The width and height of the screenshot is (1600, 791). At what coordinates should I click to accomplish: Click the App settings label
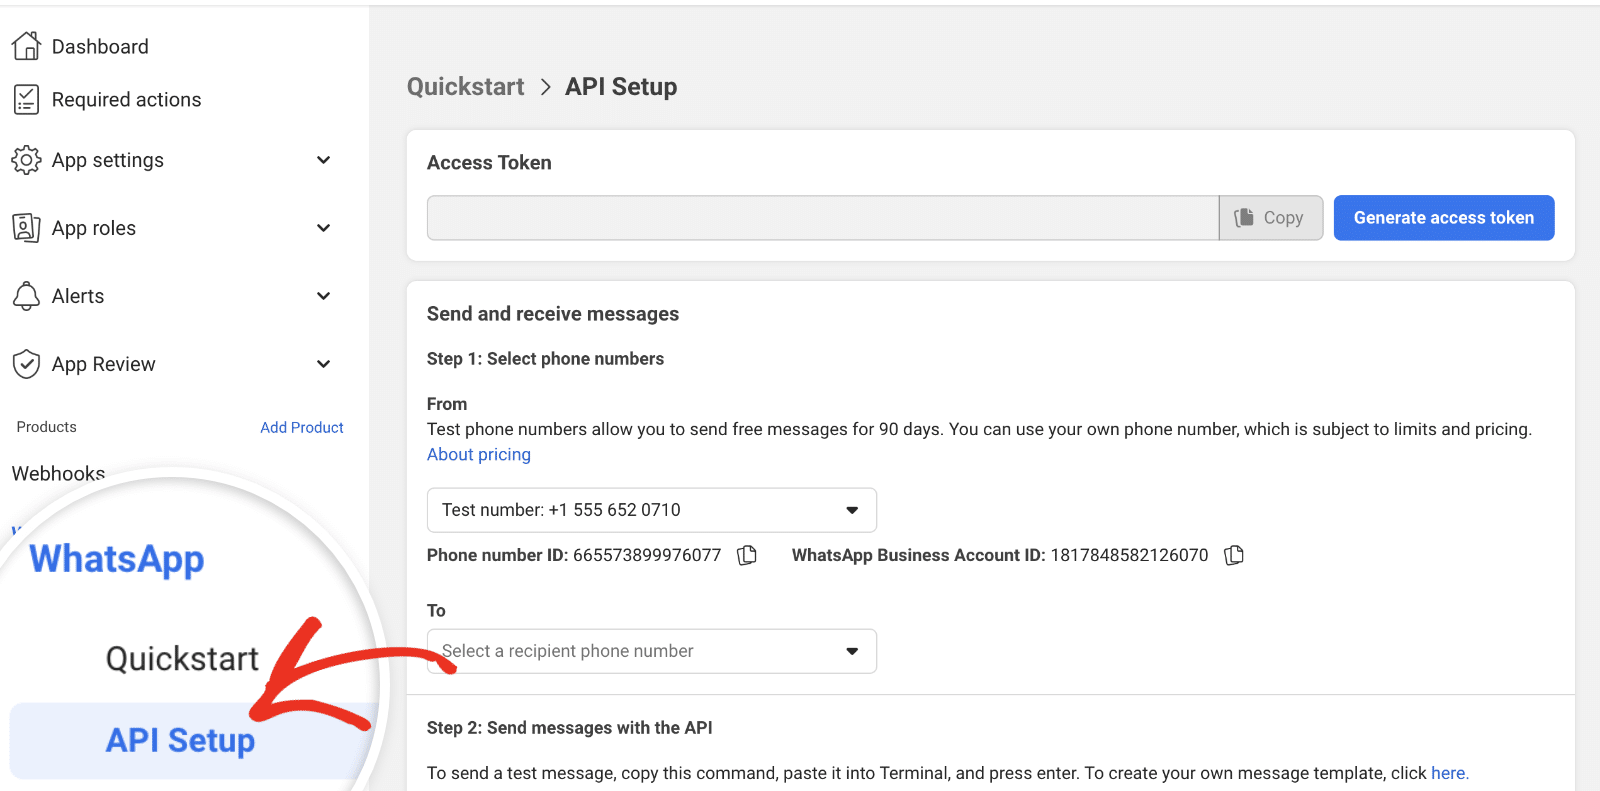pos(108,160)
